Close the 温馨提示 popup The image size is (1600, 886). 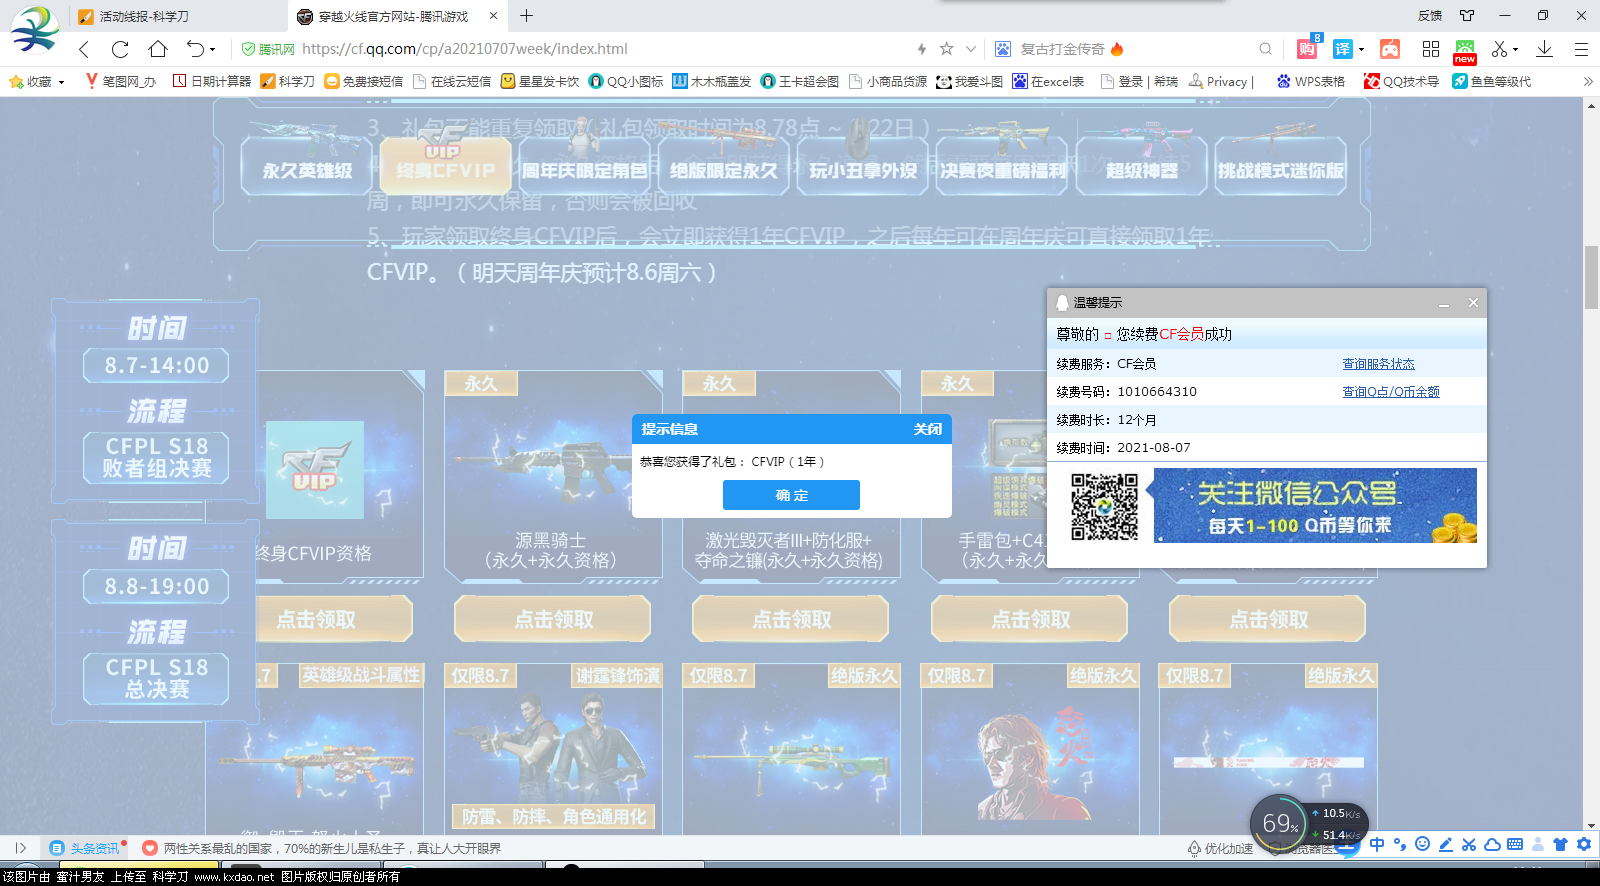pos(1473,303)
